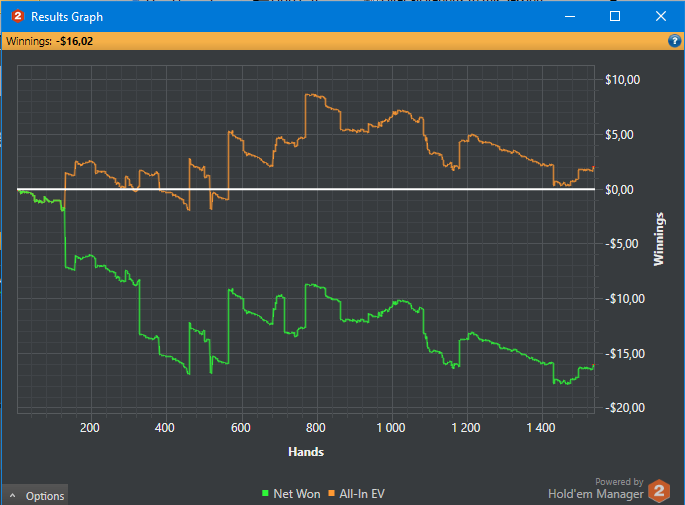Viewport: 685px width, 505px height.
Task: Click the -$5,00 y-axis label
Action: [x=622, y=244]
